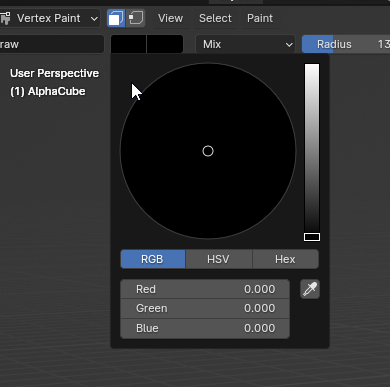
Task: Enable vertex selection masking icon
Action: click(x=136, y=18)
